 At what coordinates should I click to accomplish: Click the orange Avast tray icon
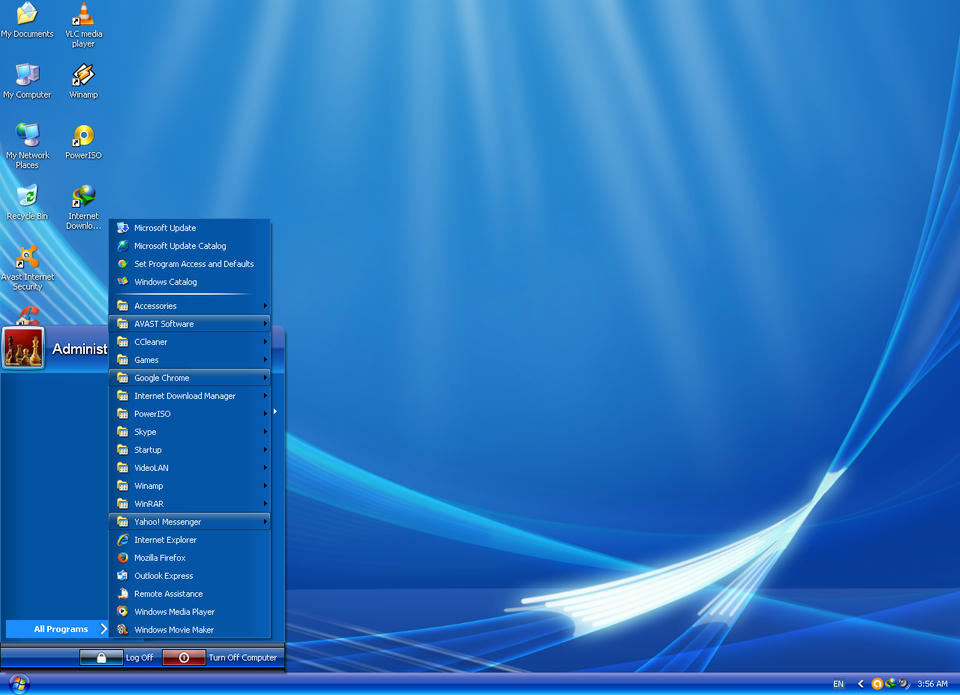click(x=877, y=684)
